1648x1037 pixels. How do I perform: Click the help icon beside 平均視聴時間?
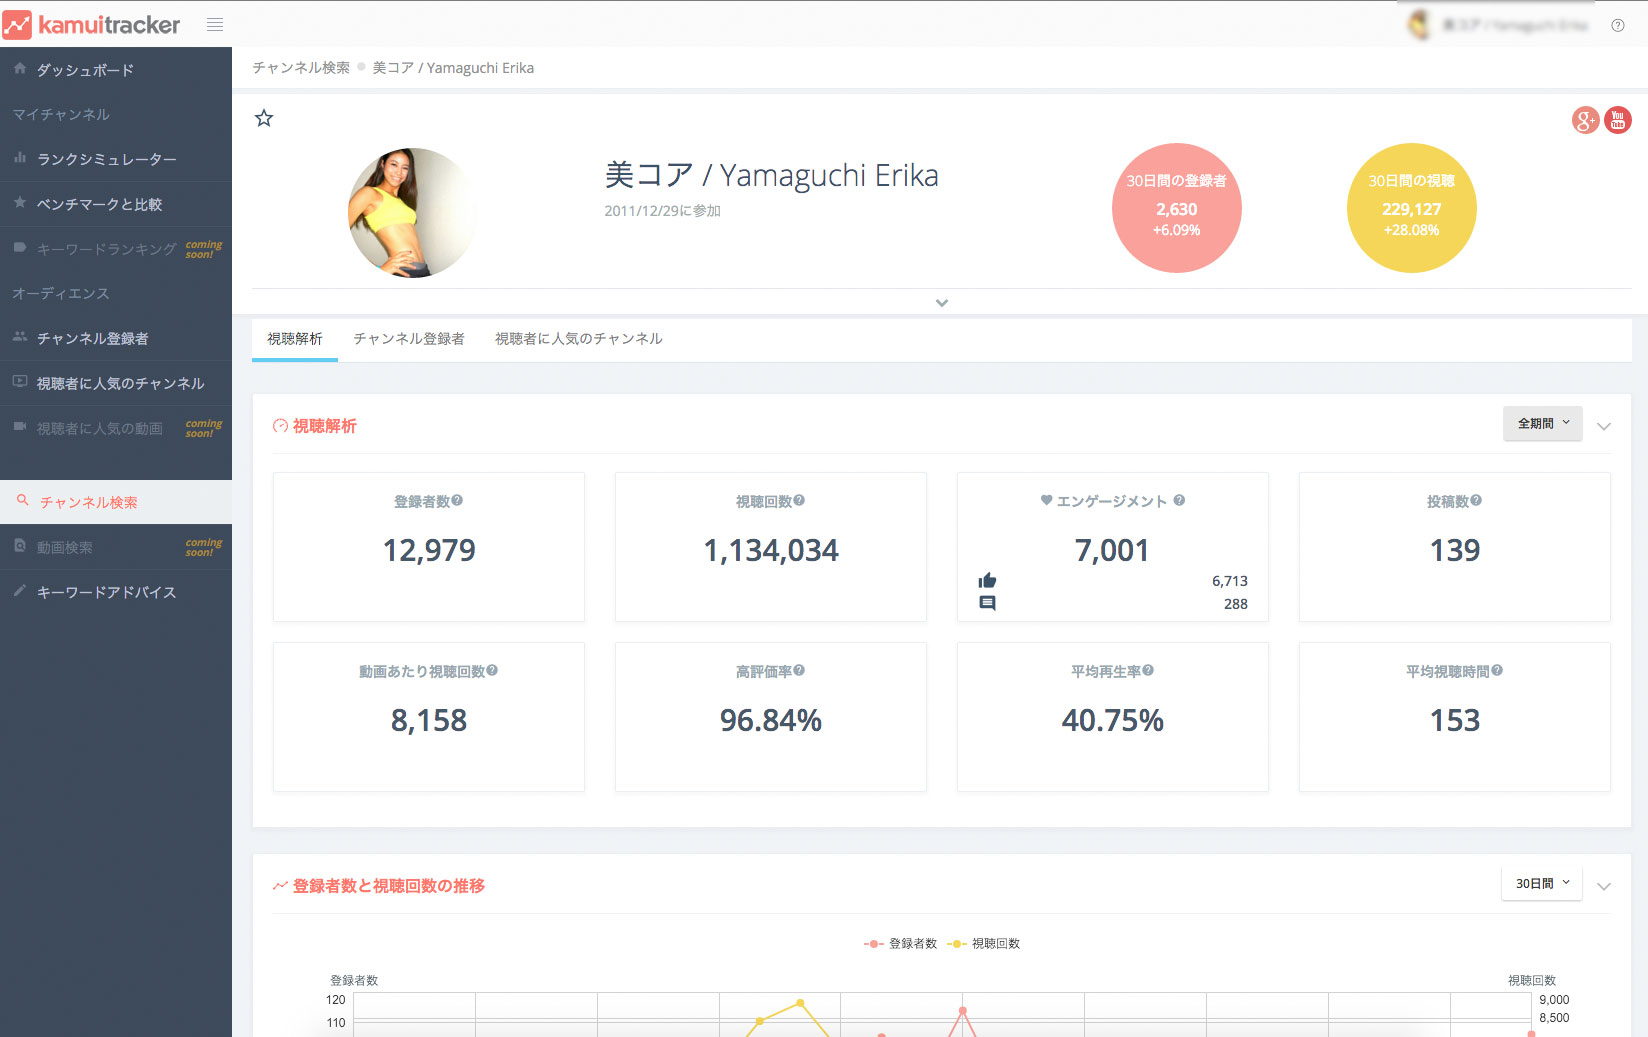pos(1497,671)
